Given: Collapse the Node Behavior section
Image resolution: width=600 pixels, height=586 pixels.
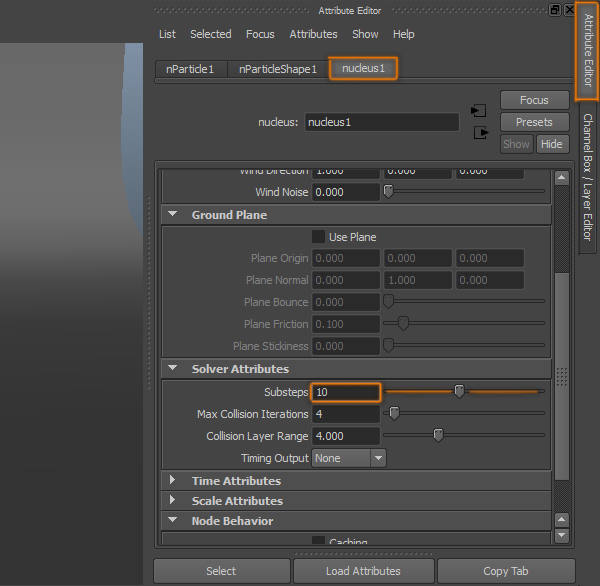Looking at the screenshot, I should tap(173, 521).
